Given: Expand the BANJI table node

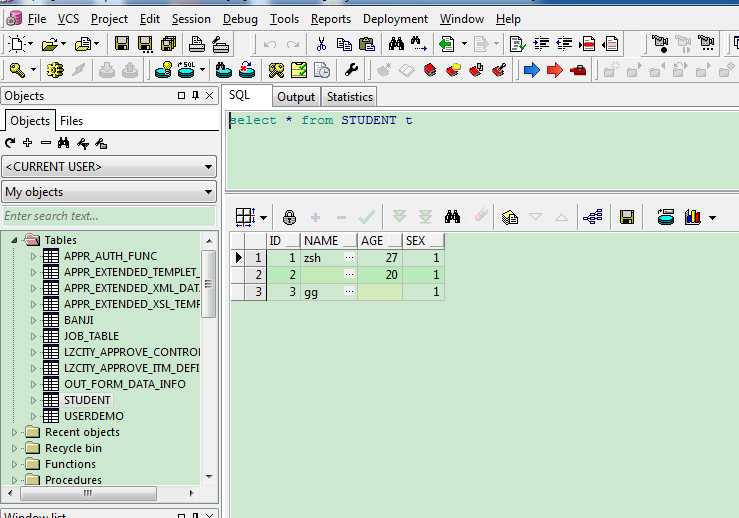Looking at the screenshot, I should pyautogui.click(x=33, y=320).
